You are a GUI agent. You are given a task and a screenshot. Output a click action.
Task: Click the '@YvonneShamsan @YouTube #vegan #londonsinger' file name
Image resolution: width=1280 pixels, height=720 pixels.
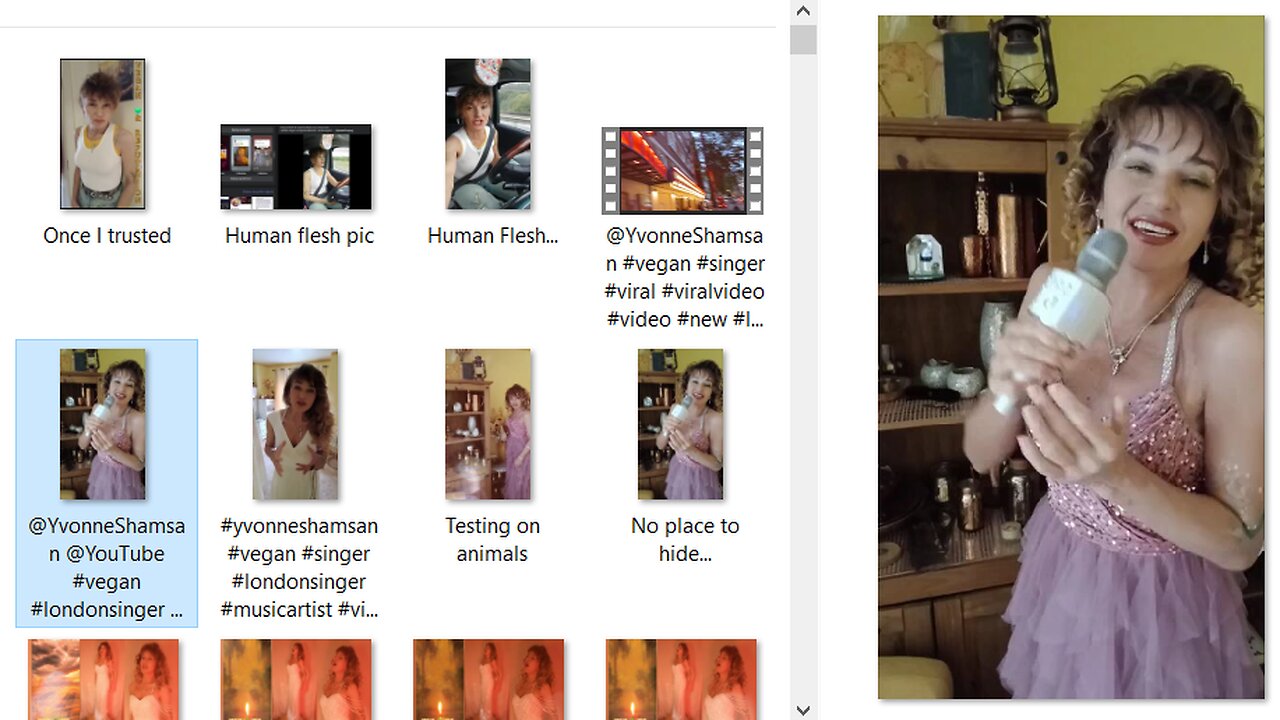pyautogui.click(x=106, y=567)
